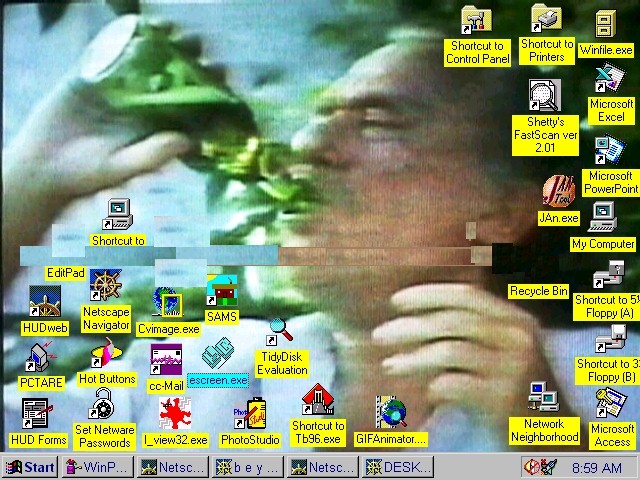Click the Set Netware Passwords padlock icon

pos(103,407)
